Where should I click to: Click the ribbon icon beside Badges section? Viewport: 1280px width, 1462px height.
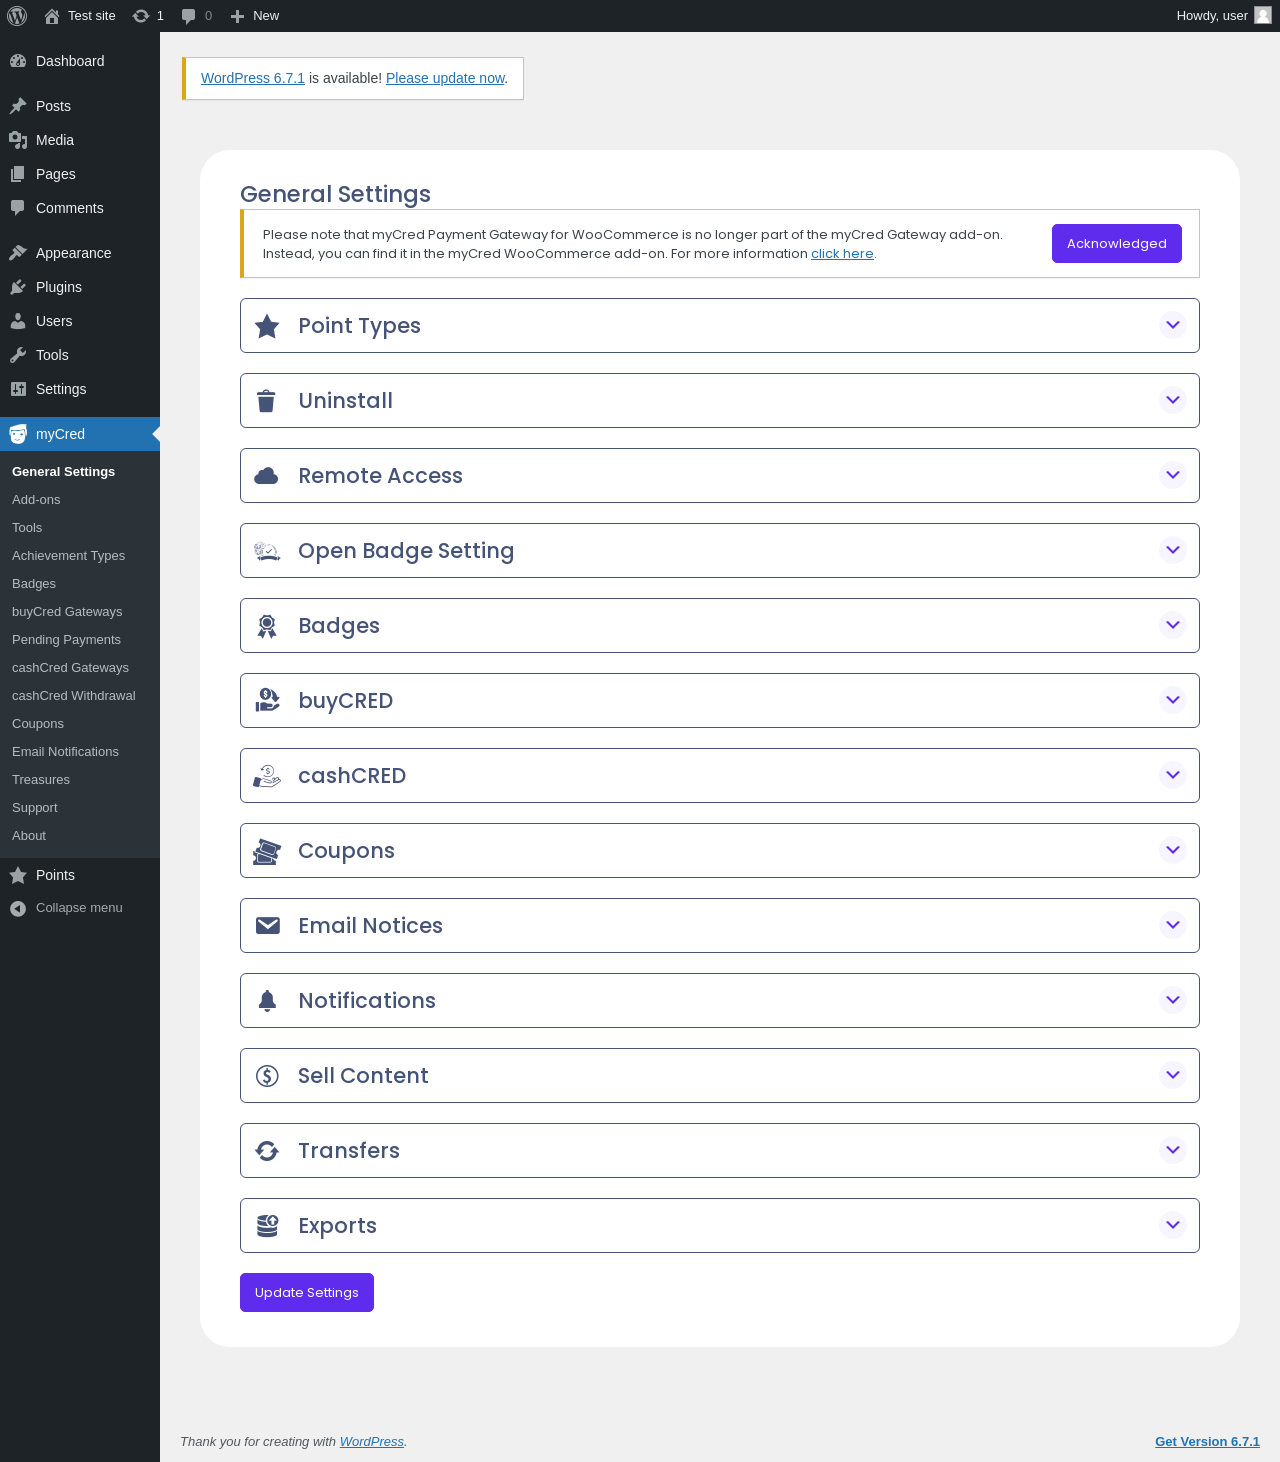pos(267,626)
